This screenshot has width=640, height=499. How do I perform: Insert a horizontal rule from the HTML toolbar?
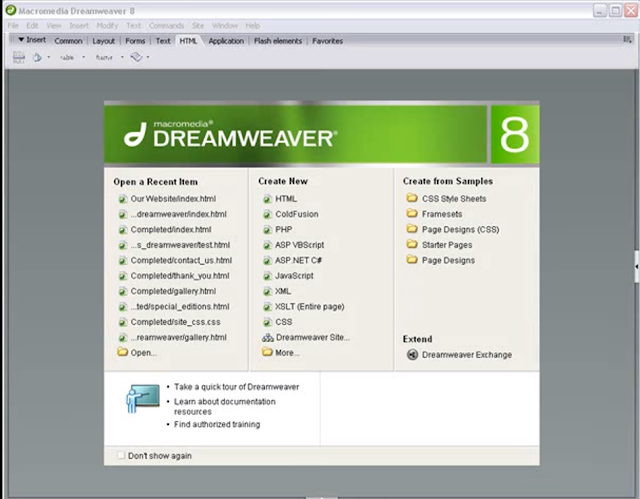[18, 57]
